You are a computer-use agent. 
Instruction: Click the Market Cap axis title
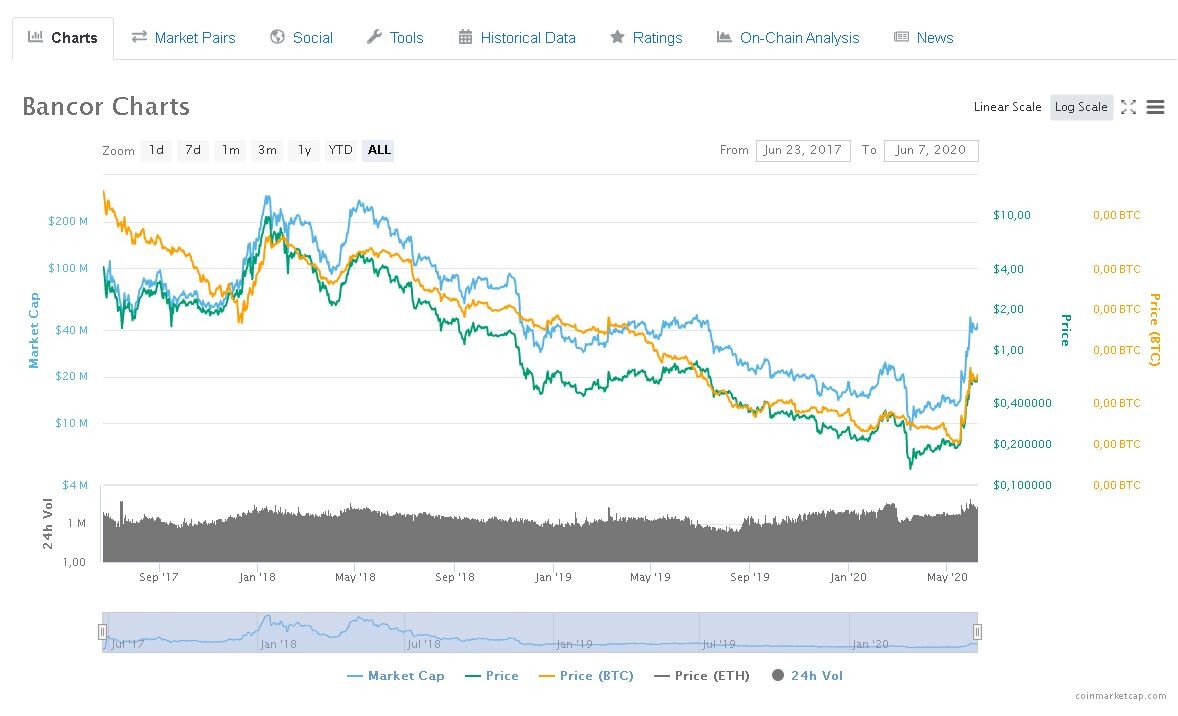tap(33, 331)
